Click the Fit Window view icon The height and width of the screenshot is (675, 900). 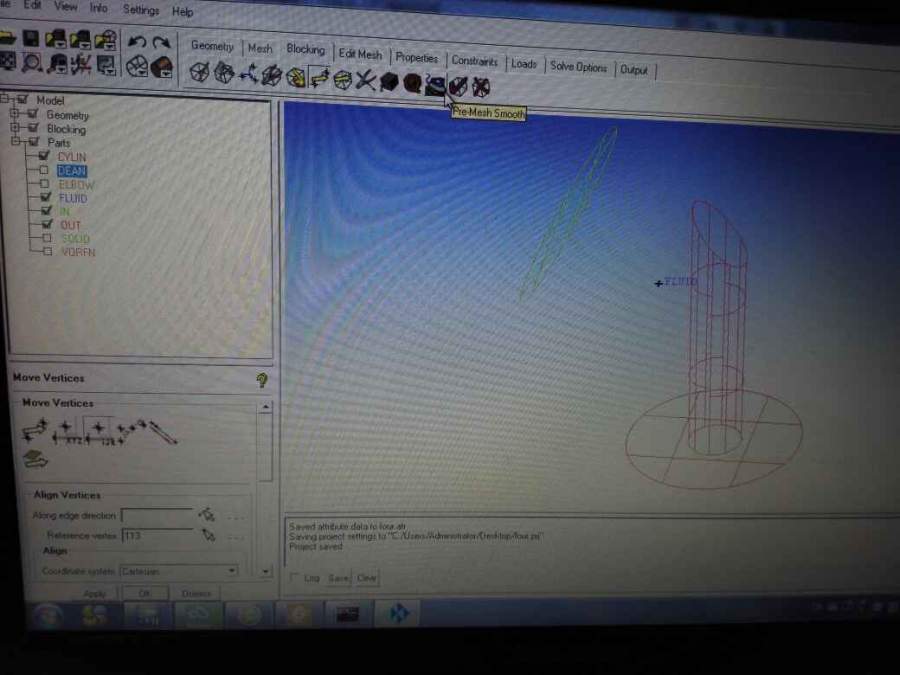7,61
